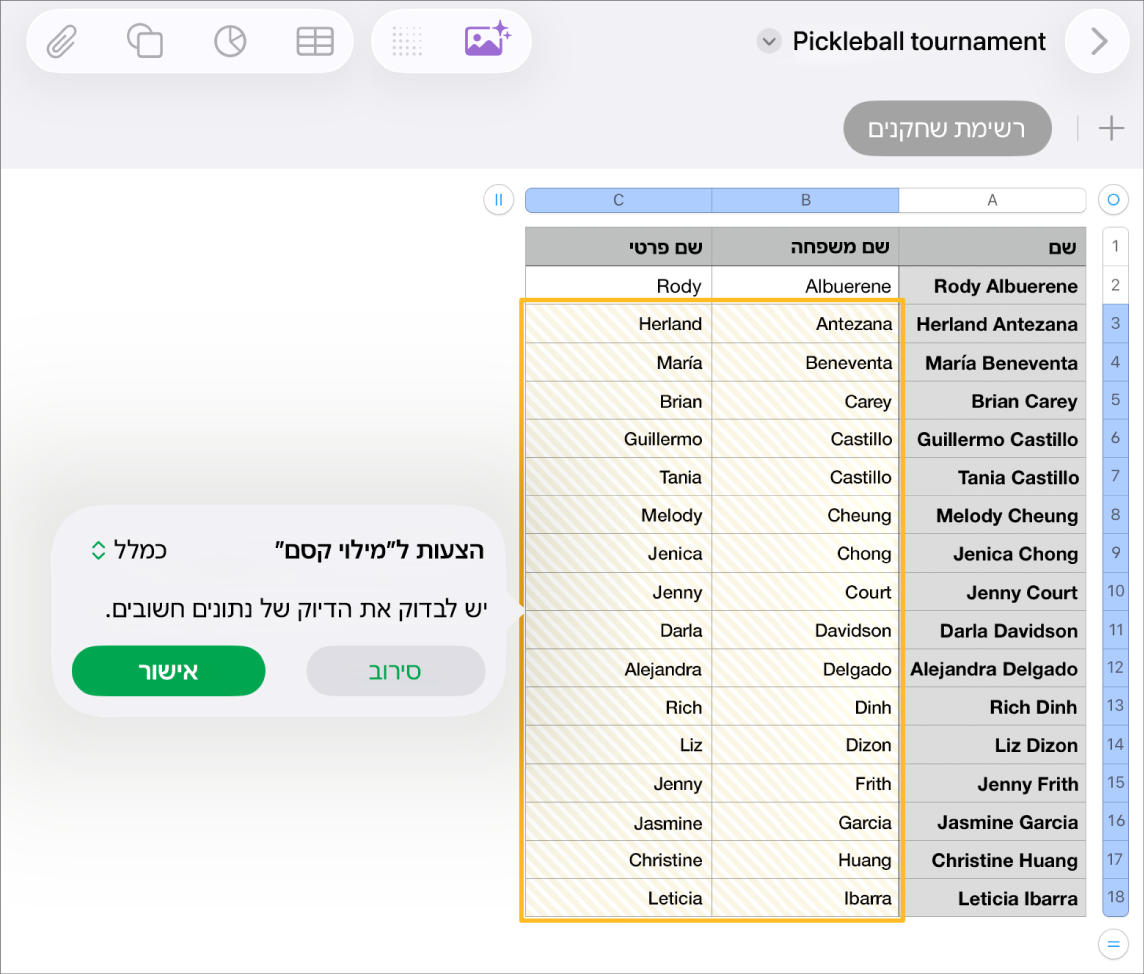Open the image generation sparkle icon
The height and width of the screenshot is (974, 1144).
487,39
